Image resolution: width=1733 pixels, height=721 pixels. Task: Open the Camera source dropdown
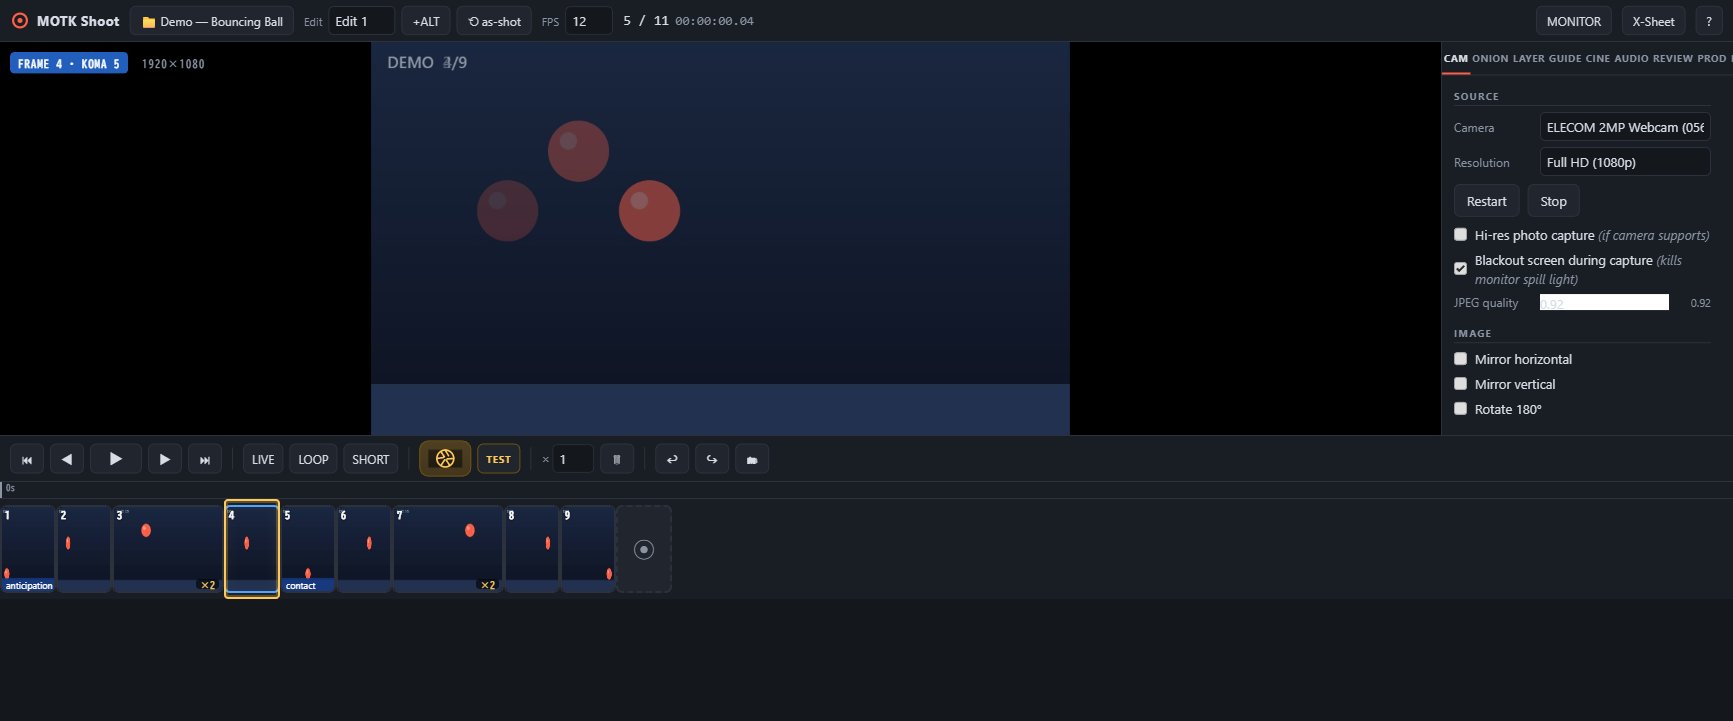[x=1625, y=127]
